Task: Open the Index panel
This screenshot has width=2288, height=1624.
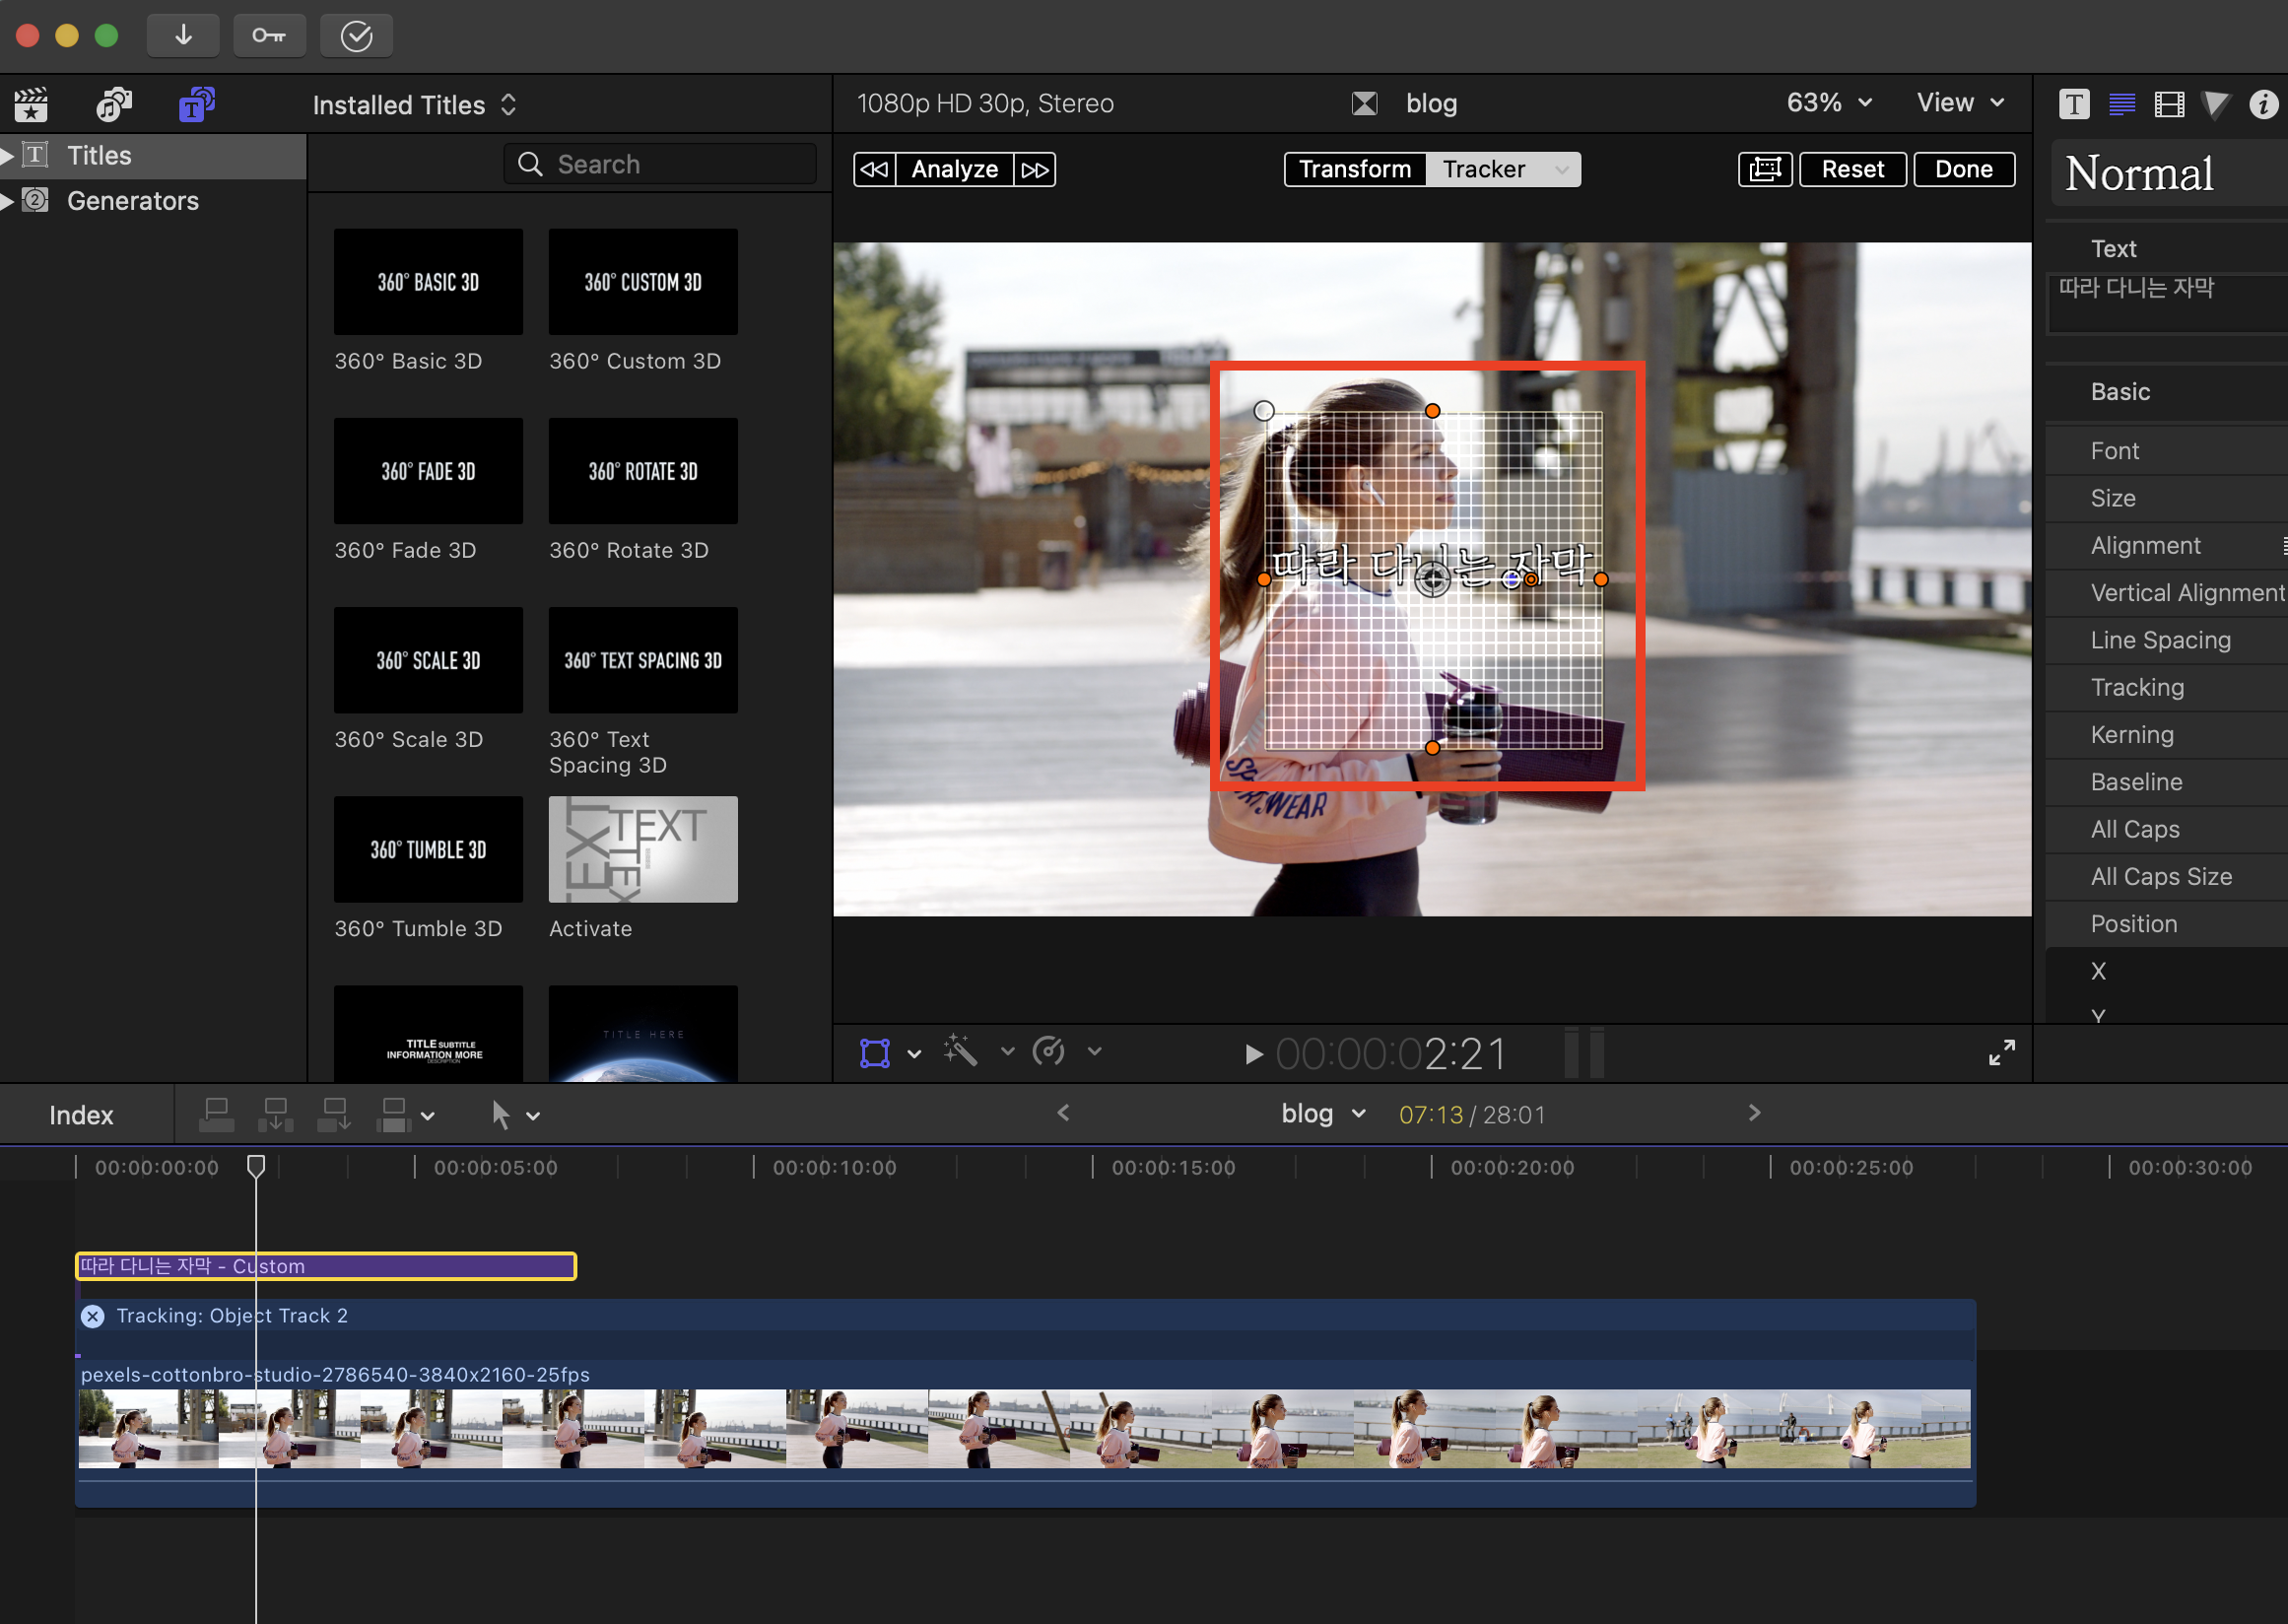Action: pyautogui.click(x=81, y=1115)
